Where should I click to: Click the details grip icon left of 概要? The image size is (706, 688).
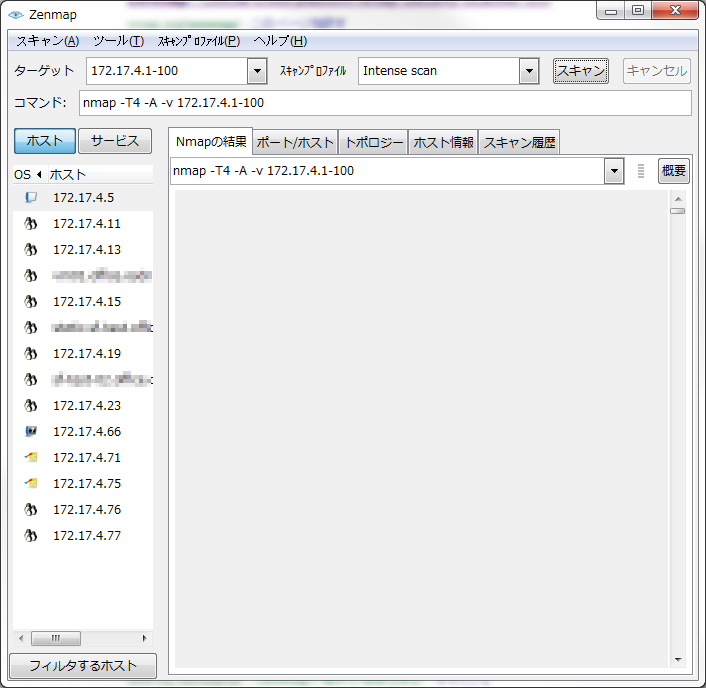click(641, 171)
